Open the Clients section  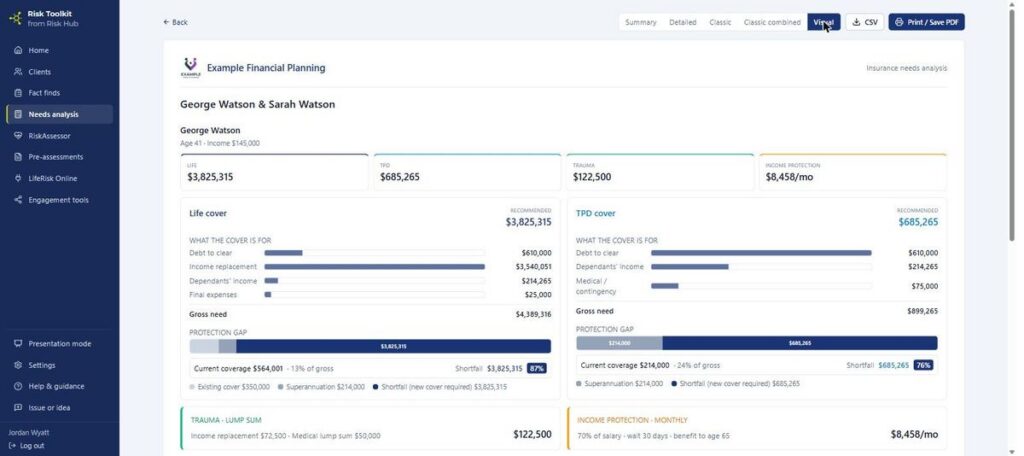coord(59,72)
